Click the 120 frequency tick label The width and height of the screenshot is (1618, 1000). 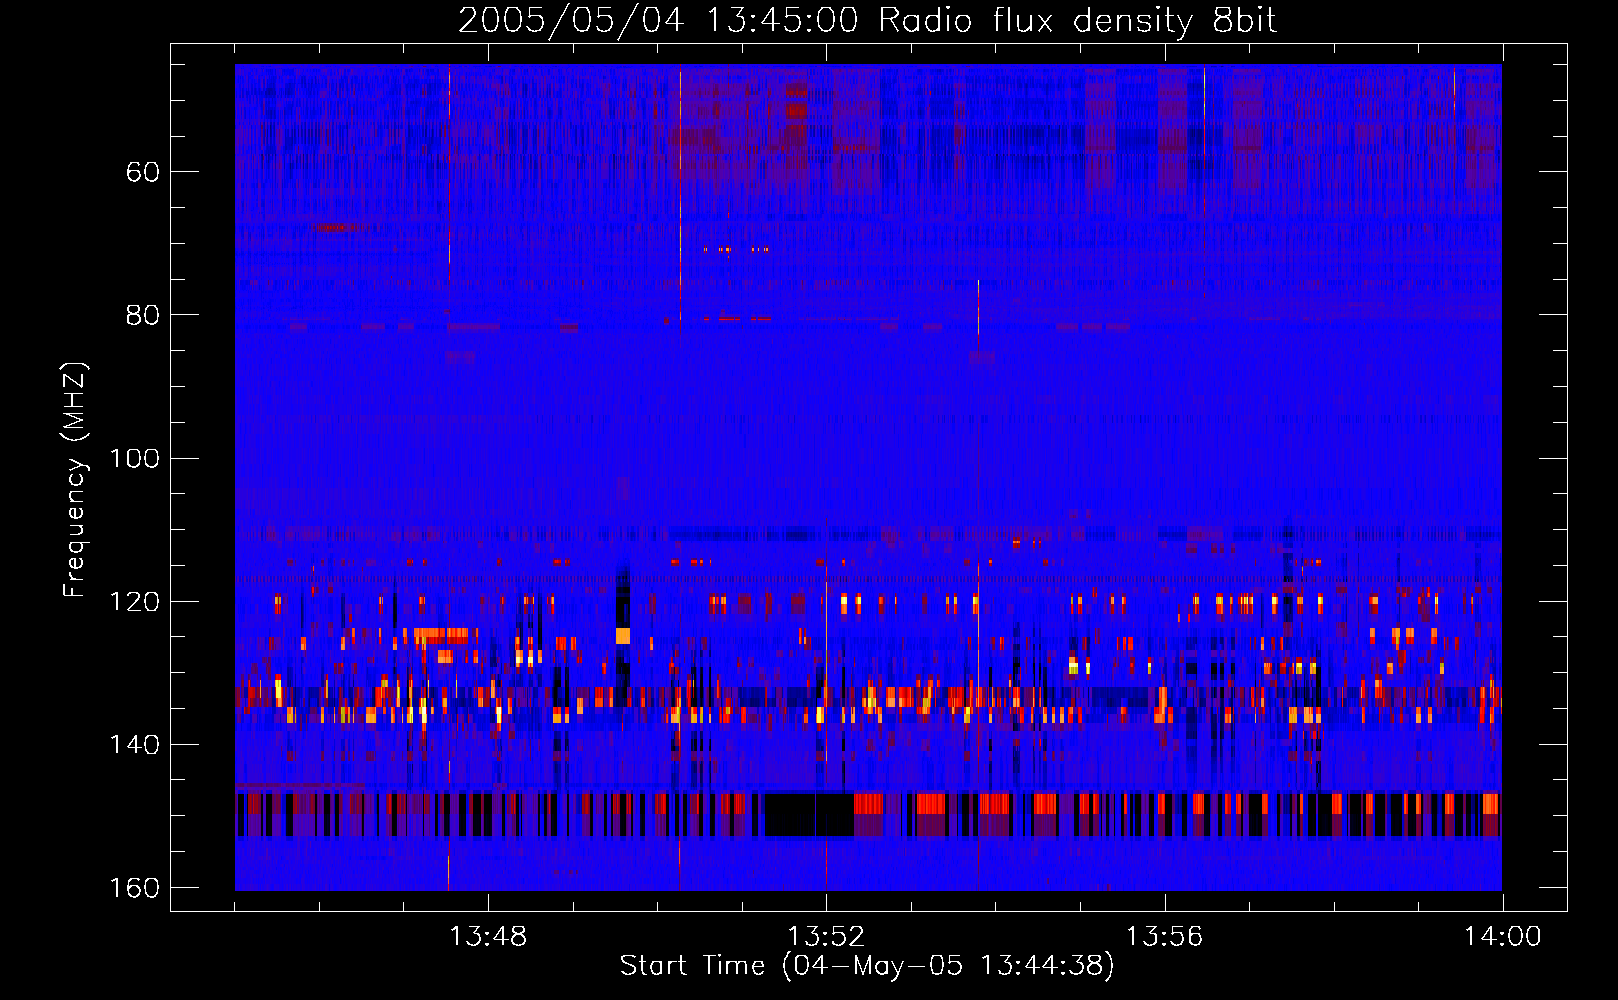(135, 601)
